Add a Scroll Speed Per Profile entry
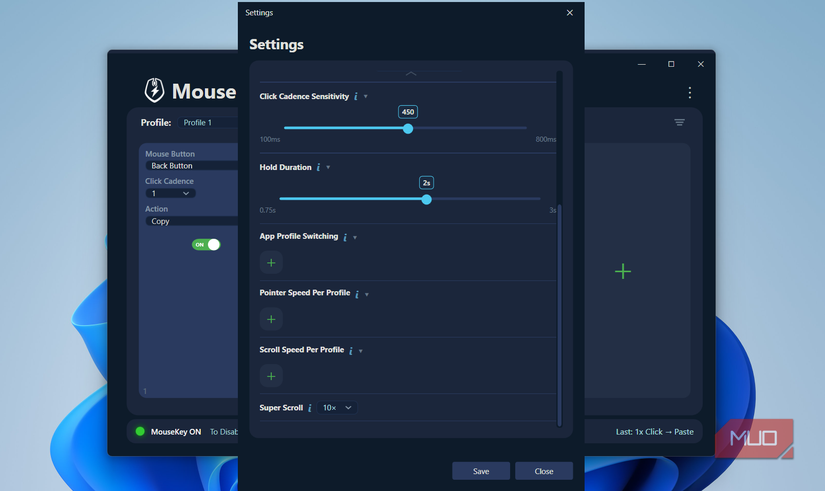Image resolution: width=825 pixels, height=491 pixels. (x=271, y=376)
